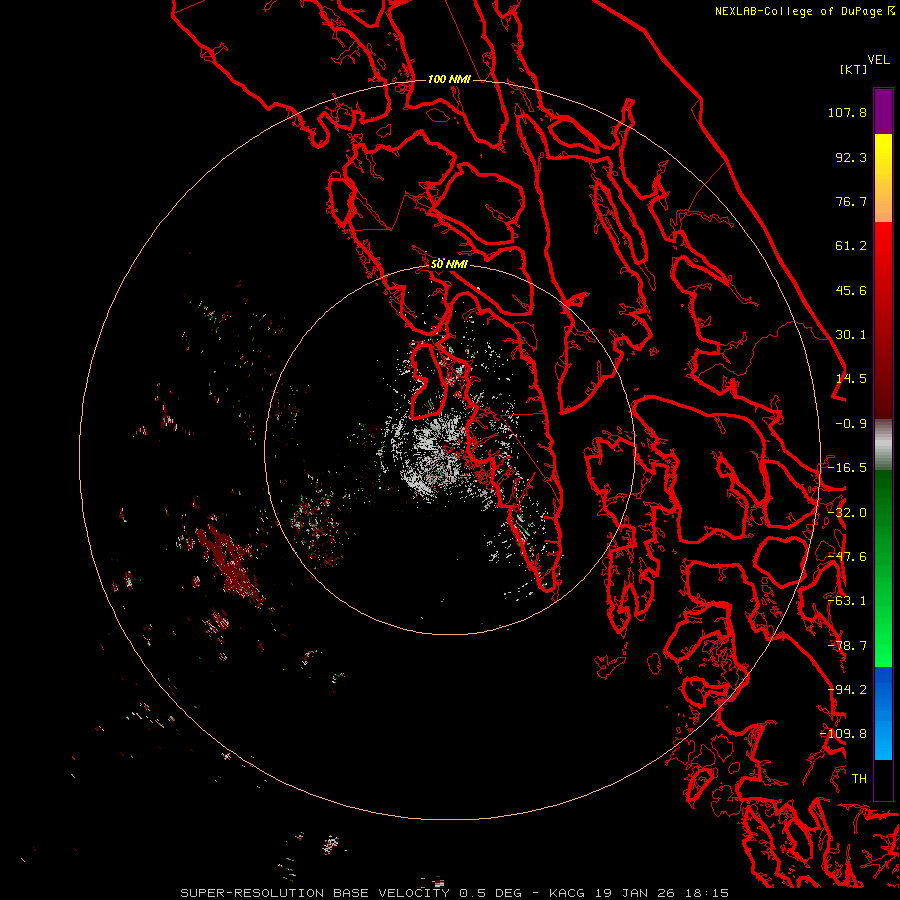This screenshot has width=900, height=900.
Task: Click the dark red velocity patch southwest of center
Action: (x=230, y=562)
